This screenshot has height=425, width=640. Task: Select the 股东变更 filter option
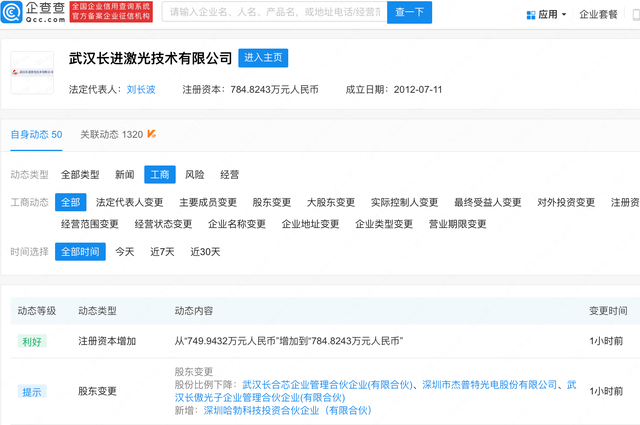271,202
